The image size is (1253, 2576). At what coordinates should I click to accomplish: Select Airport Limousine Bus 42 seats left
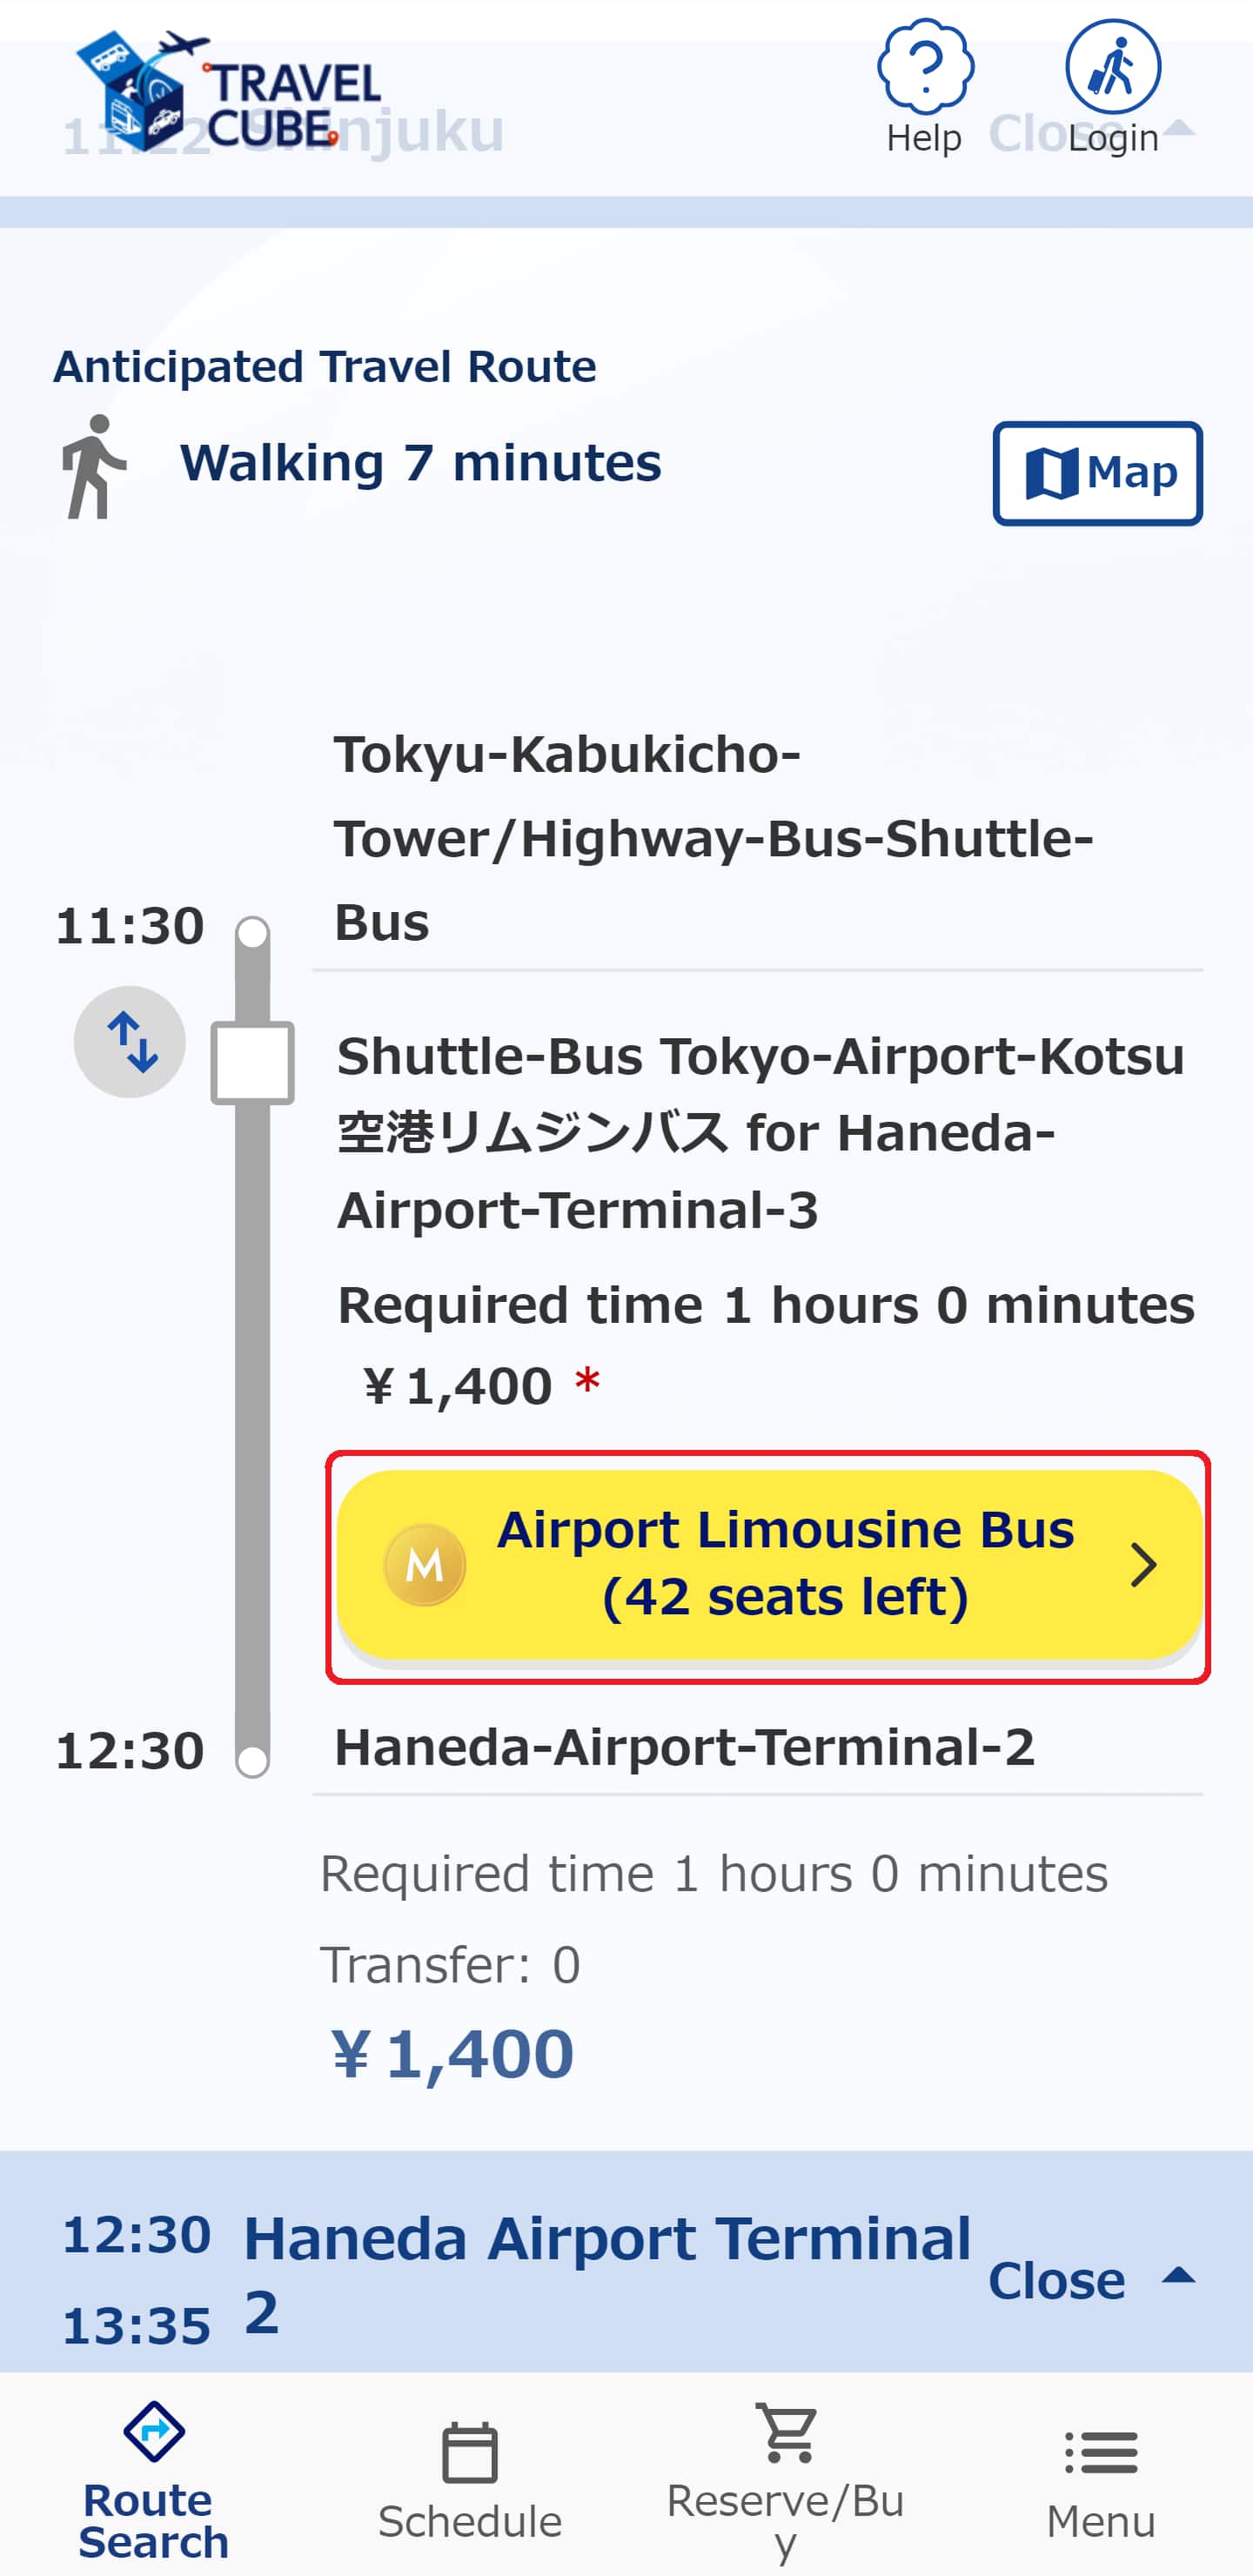point(768,1565)
